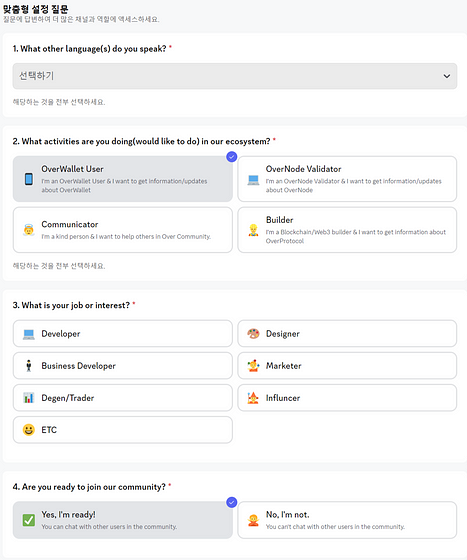Choose the Business Developer job option
This screenshot has height=560, width=467.
(123, 366)
